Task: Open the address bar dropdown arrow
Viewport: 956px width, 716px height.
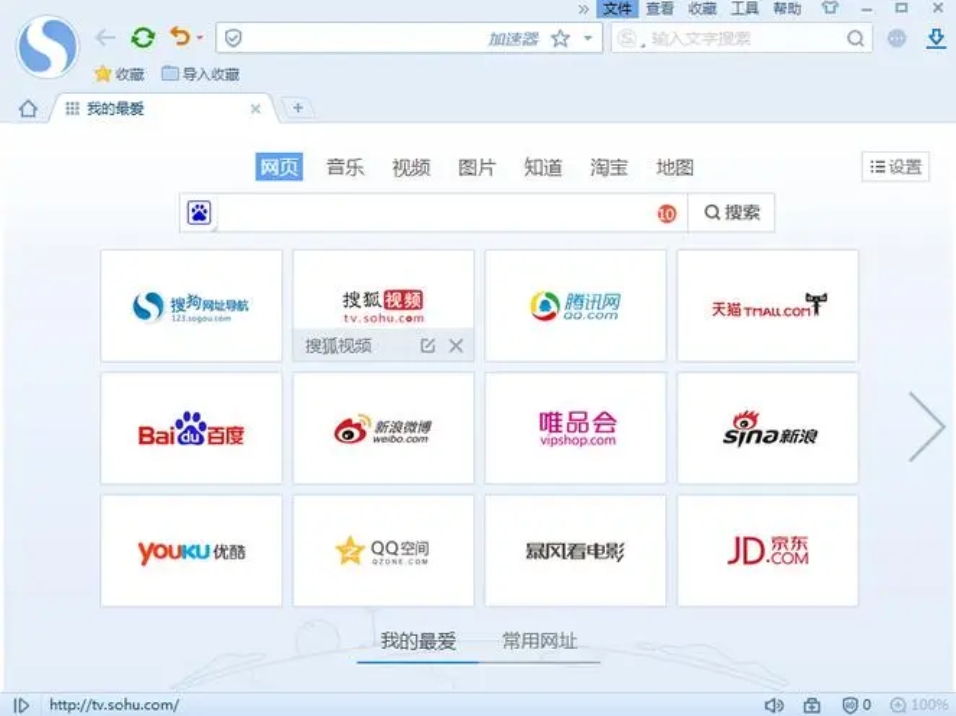Action: pos(588,38)
